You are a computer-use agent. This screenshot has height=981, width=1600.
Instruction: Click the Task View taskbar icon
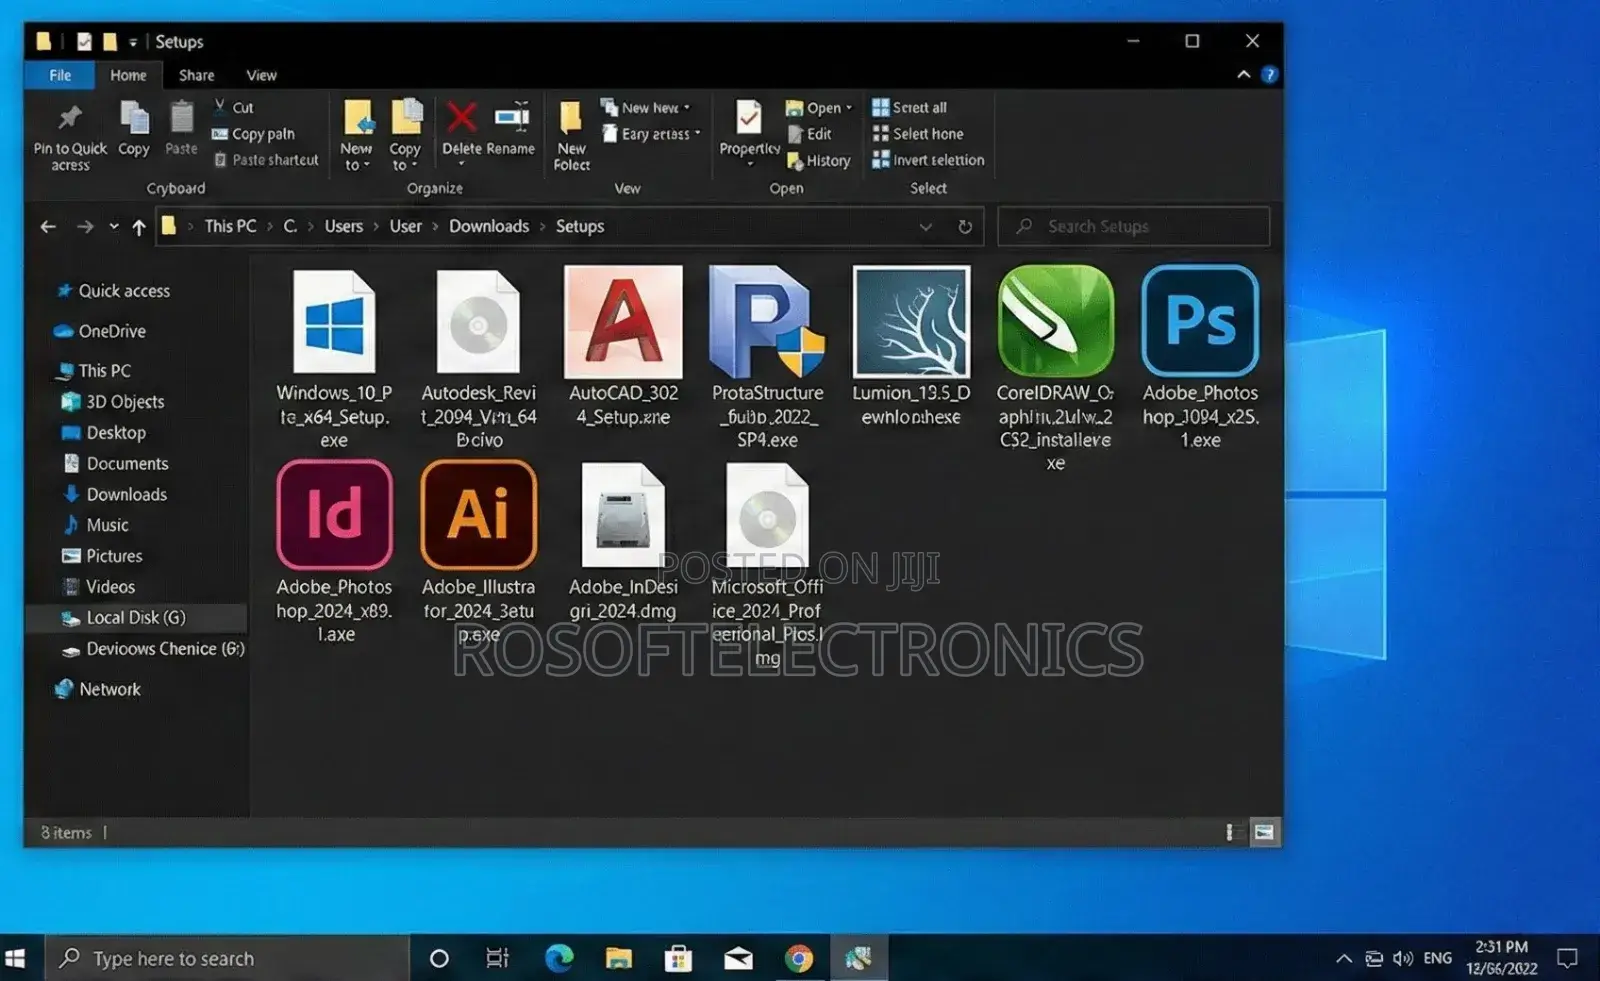click(x=497, y=958)
